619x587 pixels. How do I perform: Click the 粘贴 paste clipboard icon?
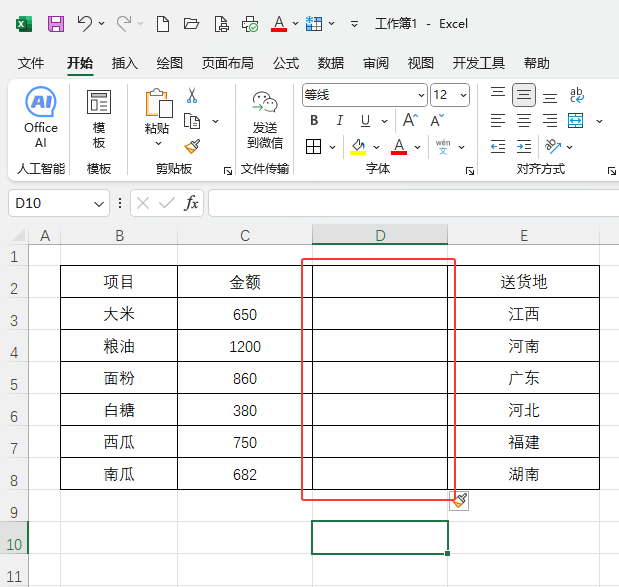click(x=158, y=103)
